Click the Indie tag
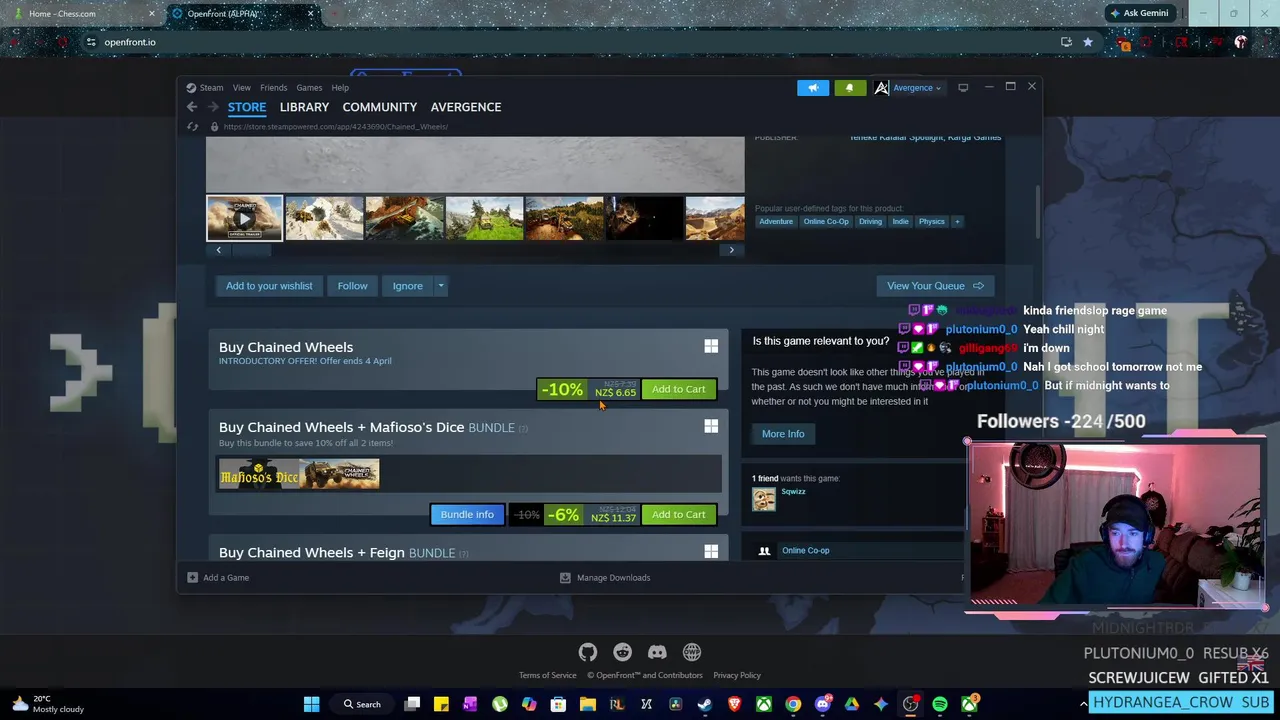This screenshot has width=1280, height=720. [x=901, y=222]
